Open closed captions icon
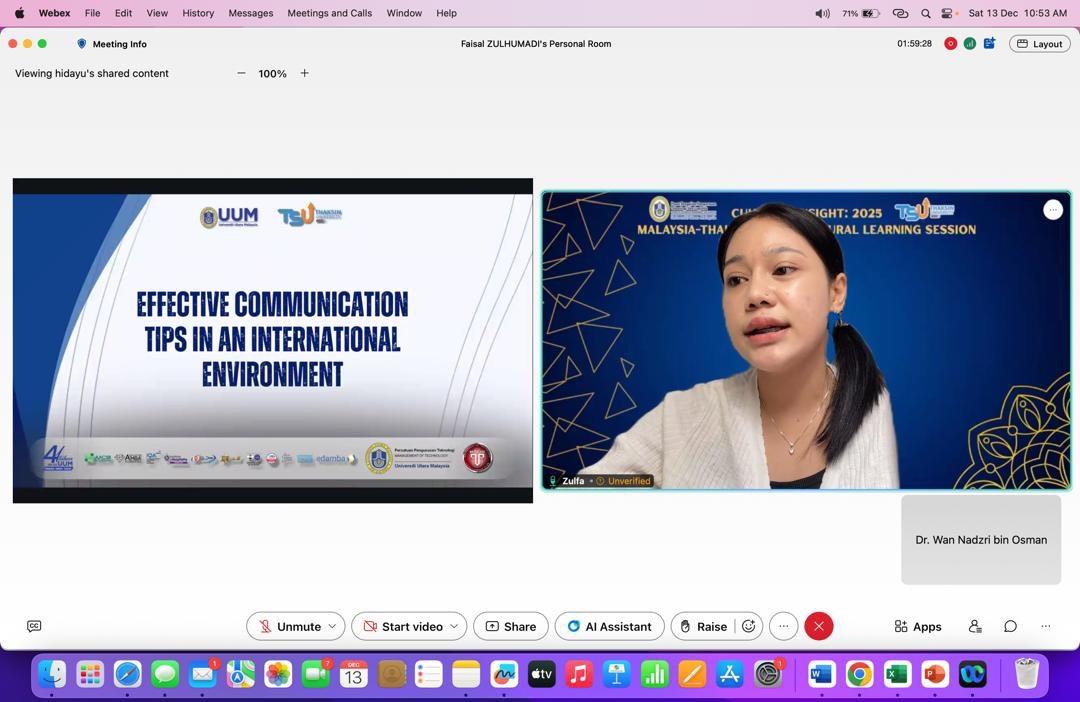 click(34, 626)
